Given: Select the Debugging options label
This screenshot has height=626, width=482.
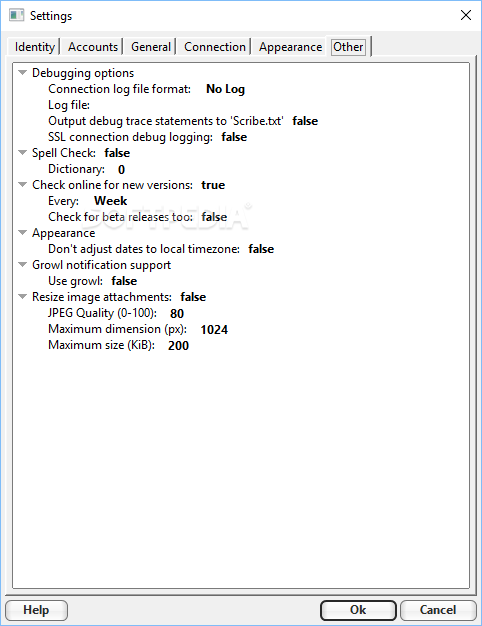Looking at the screenshot, I should tap(83, 73).
